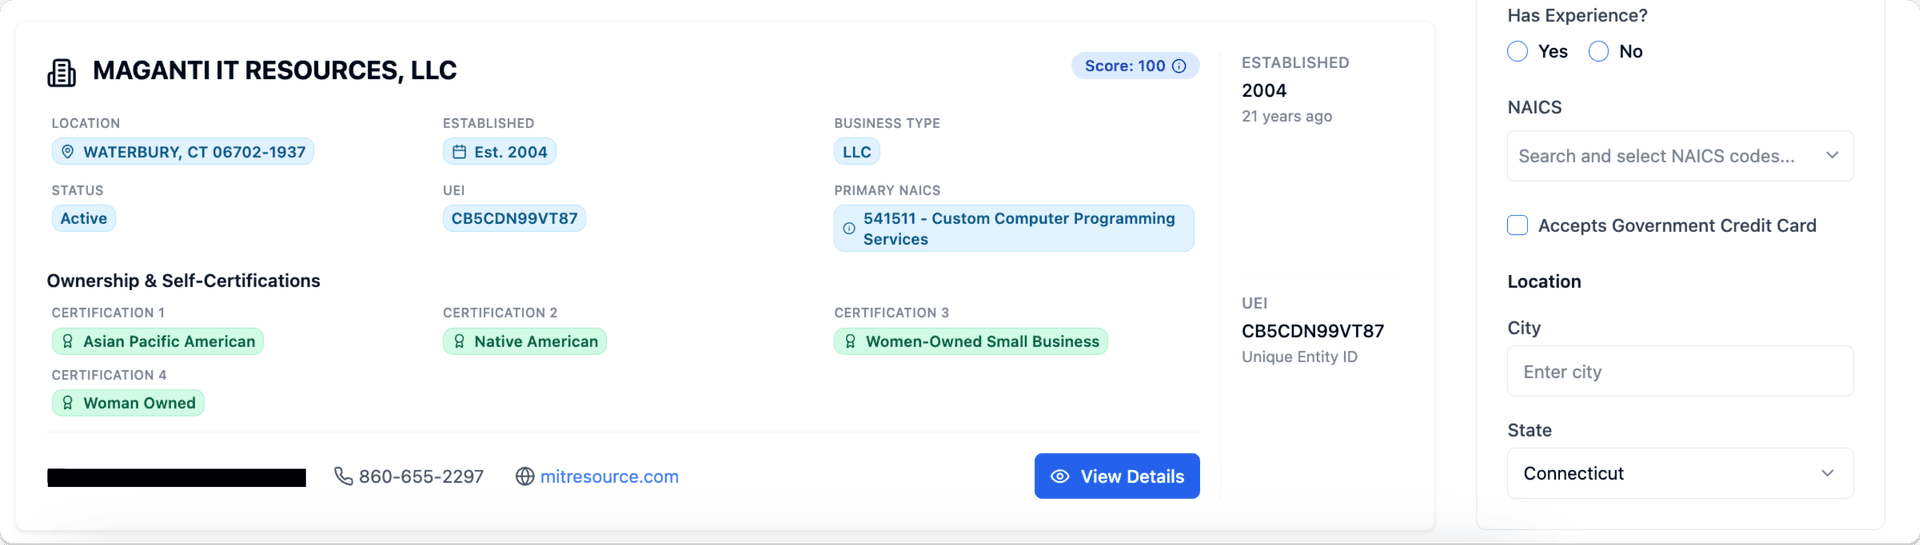Viewport: 1920px width, 545px height.
Task: Click the phone icon next to 860-655-2297
Action: [343, 476]
